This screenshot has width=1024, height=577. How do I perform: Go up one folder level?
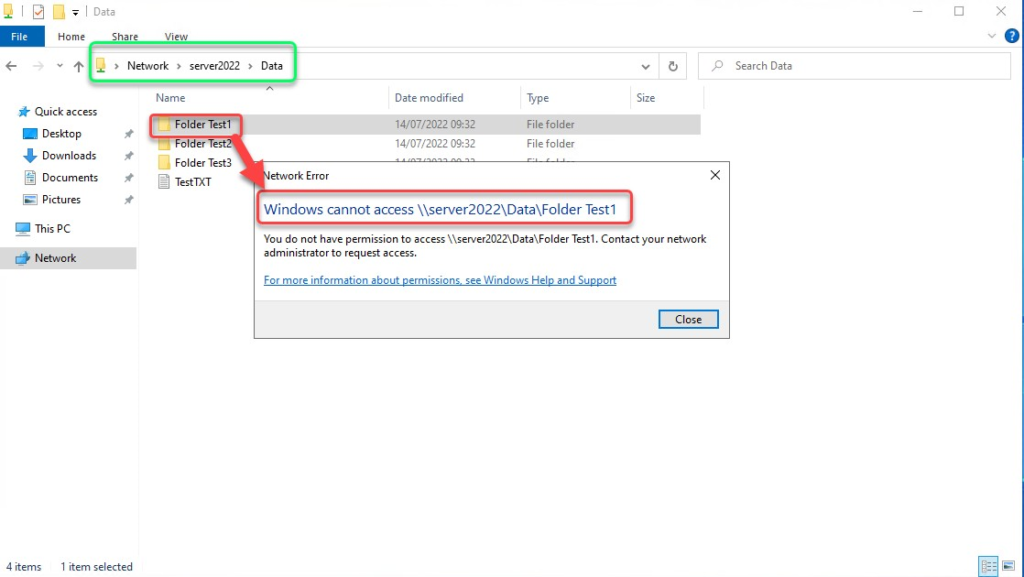click(x=78, y=66)
